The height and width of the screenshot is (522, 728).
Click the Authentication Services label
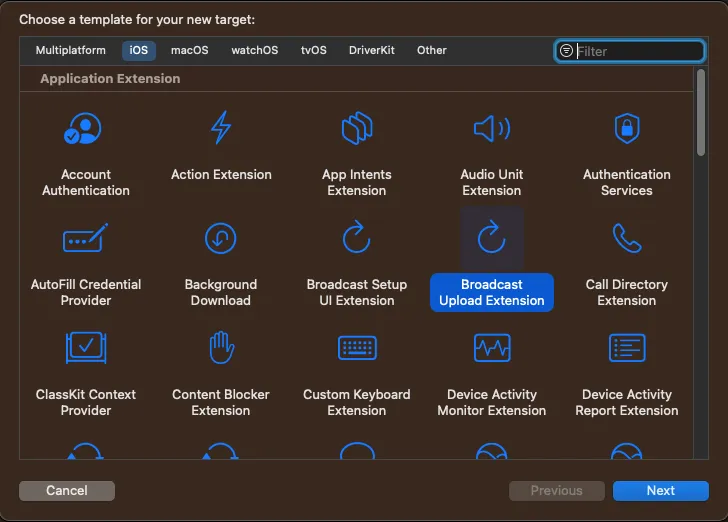[627, 183]
